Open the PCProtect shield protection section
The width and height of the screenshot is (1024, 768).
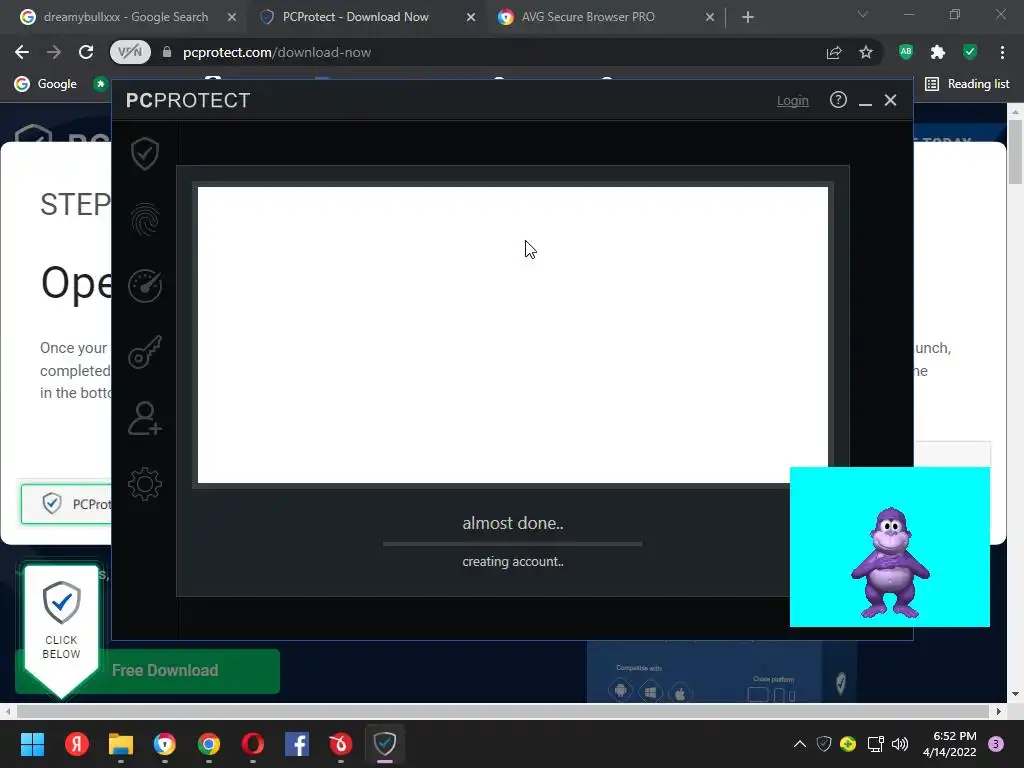click(x=144, y=153)
